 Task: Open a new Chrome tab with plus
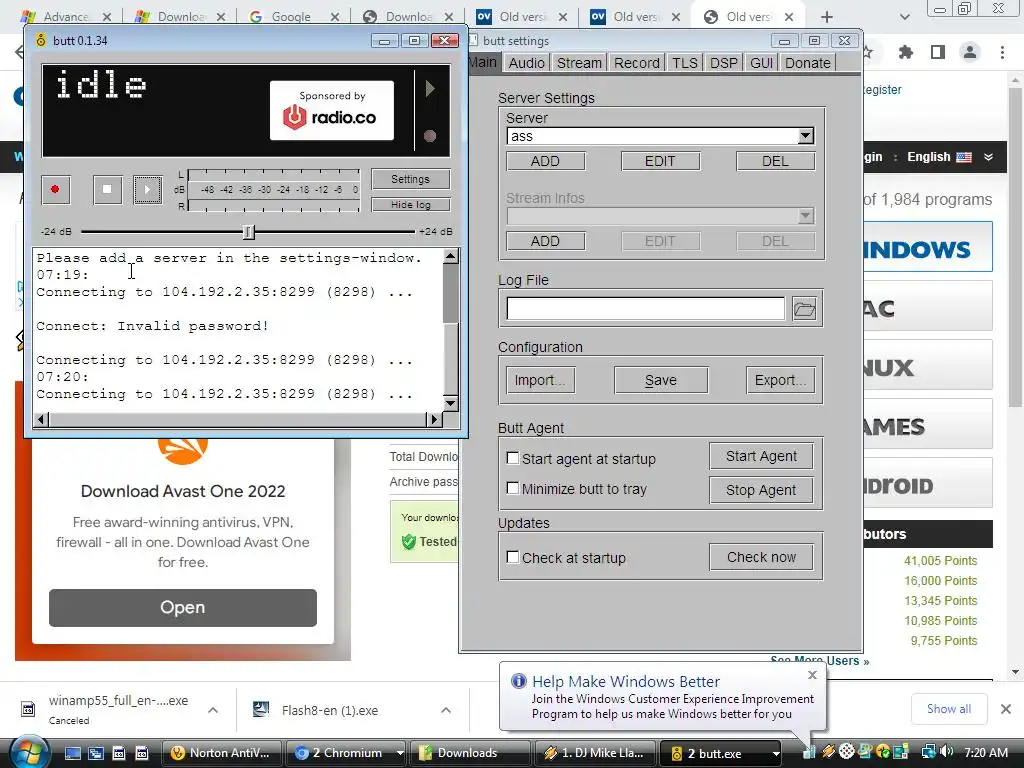[827, 17]
